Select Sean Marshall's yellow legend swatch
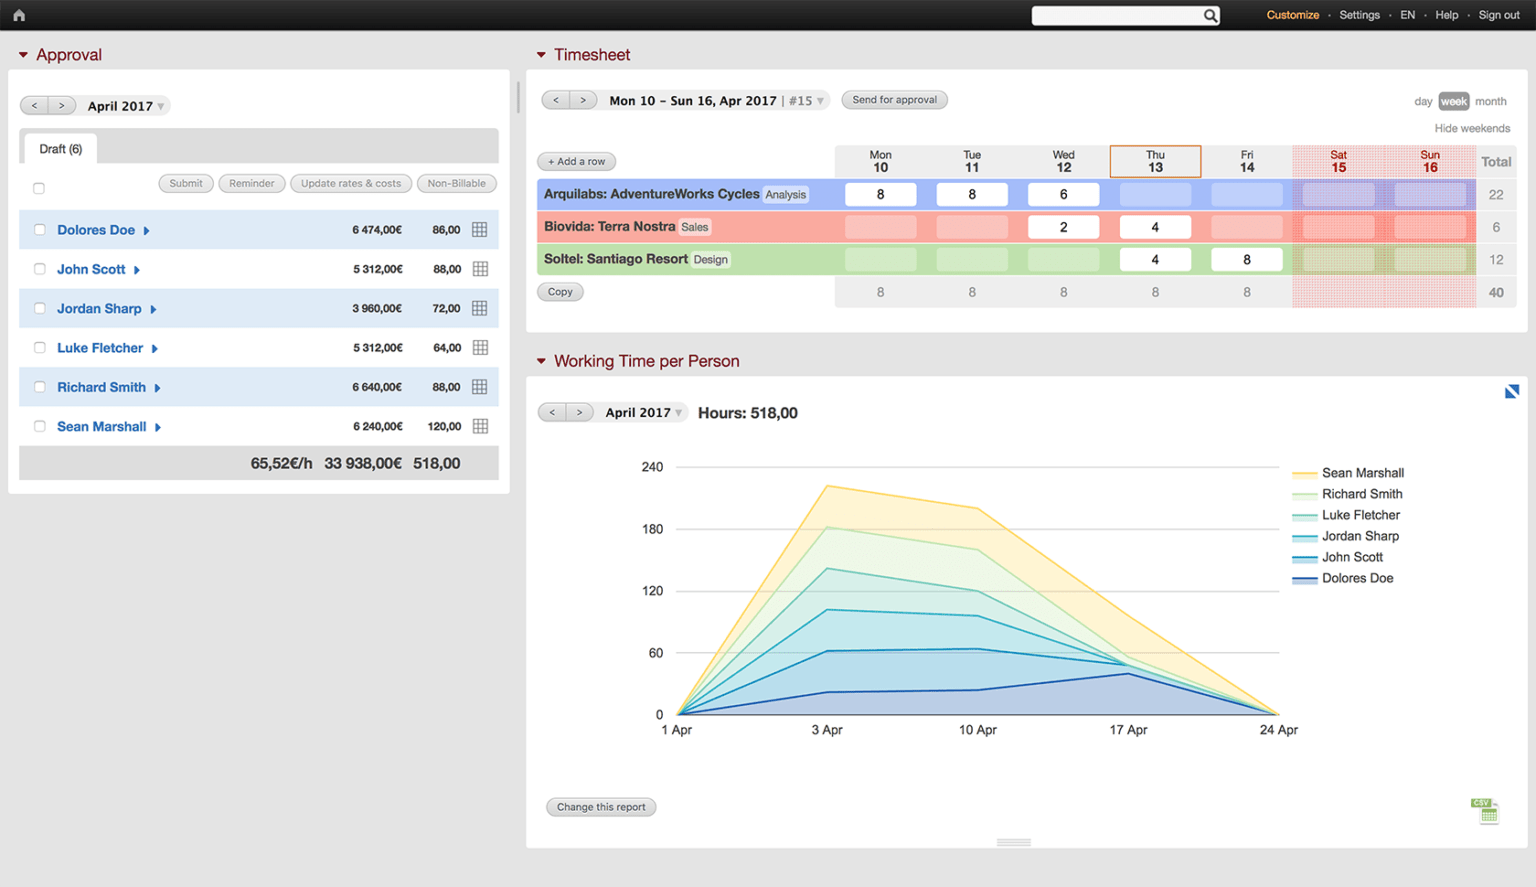The width and height of the screenshot is (1536, 887). (x=1305, y=472)
